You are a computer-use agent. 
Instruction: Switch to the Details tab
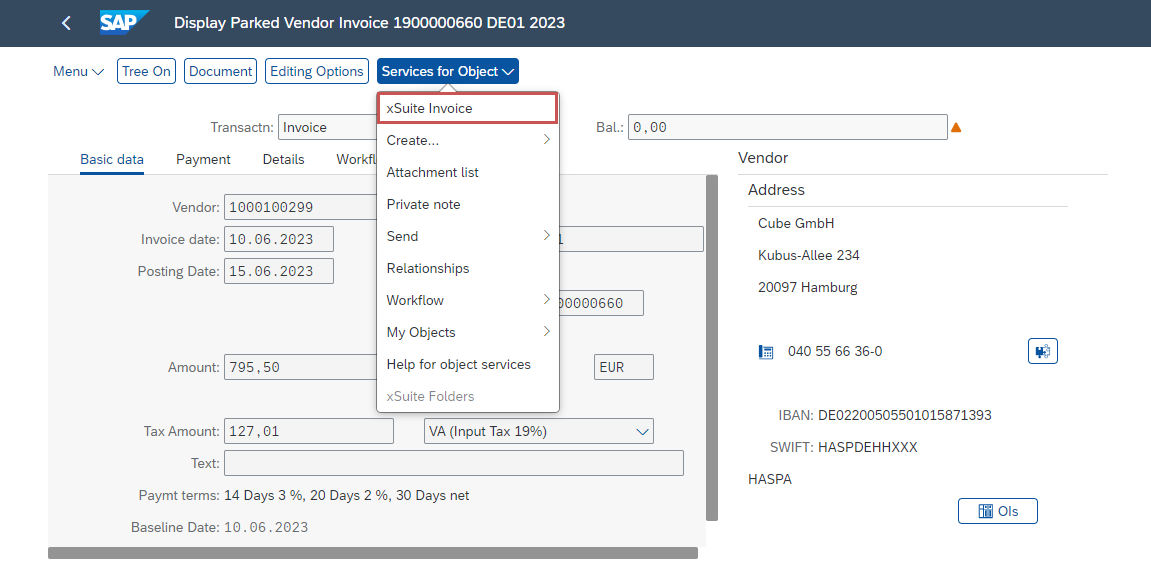click(283, 159)
